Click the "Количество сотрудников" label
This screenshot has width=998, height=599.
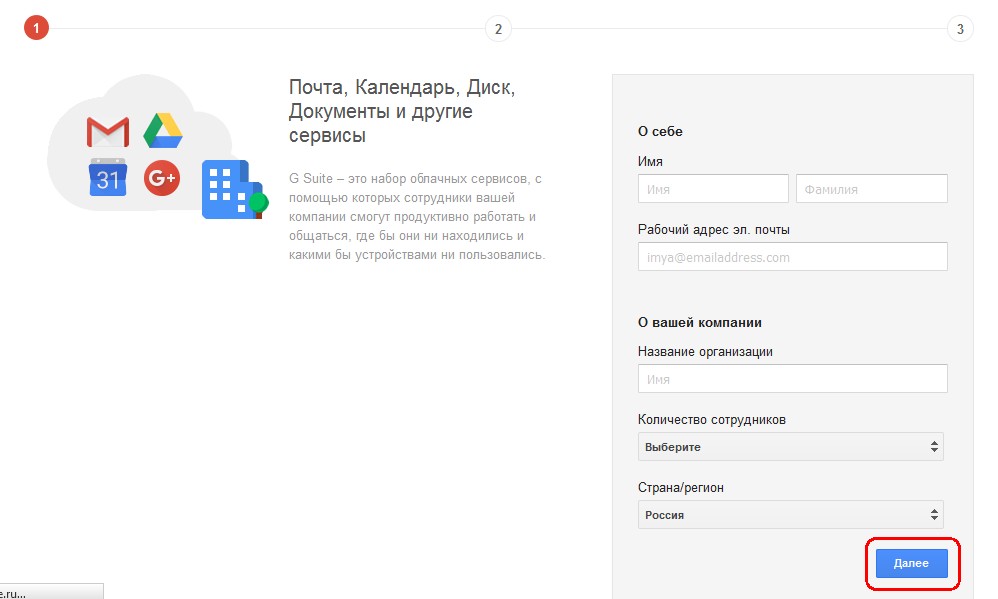[712, 419]
